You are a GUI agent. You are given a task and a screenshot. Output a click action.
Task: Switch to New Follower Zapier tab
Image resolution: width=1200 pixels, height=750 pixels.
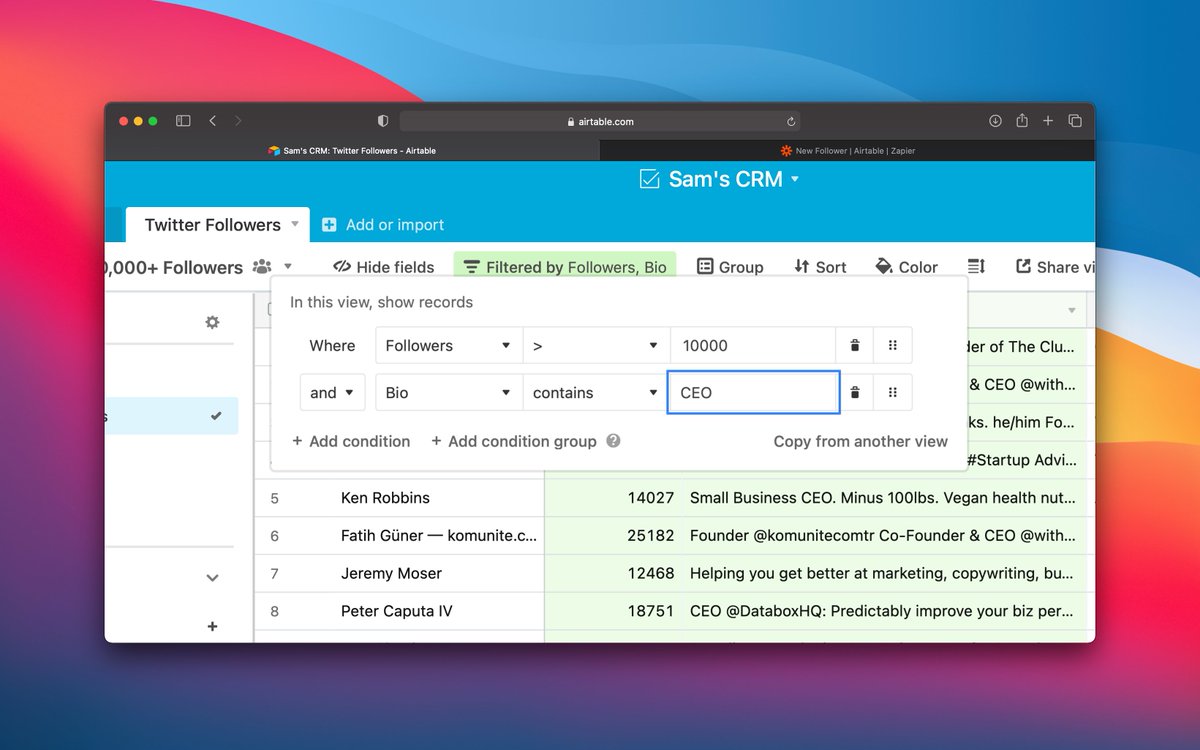coord(847,151)
